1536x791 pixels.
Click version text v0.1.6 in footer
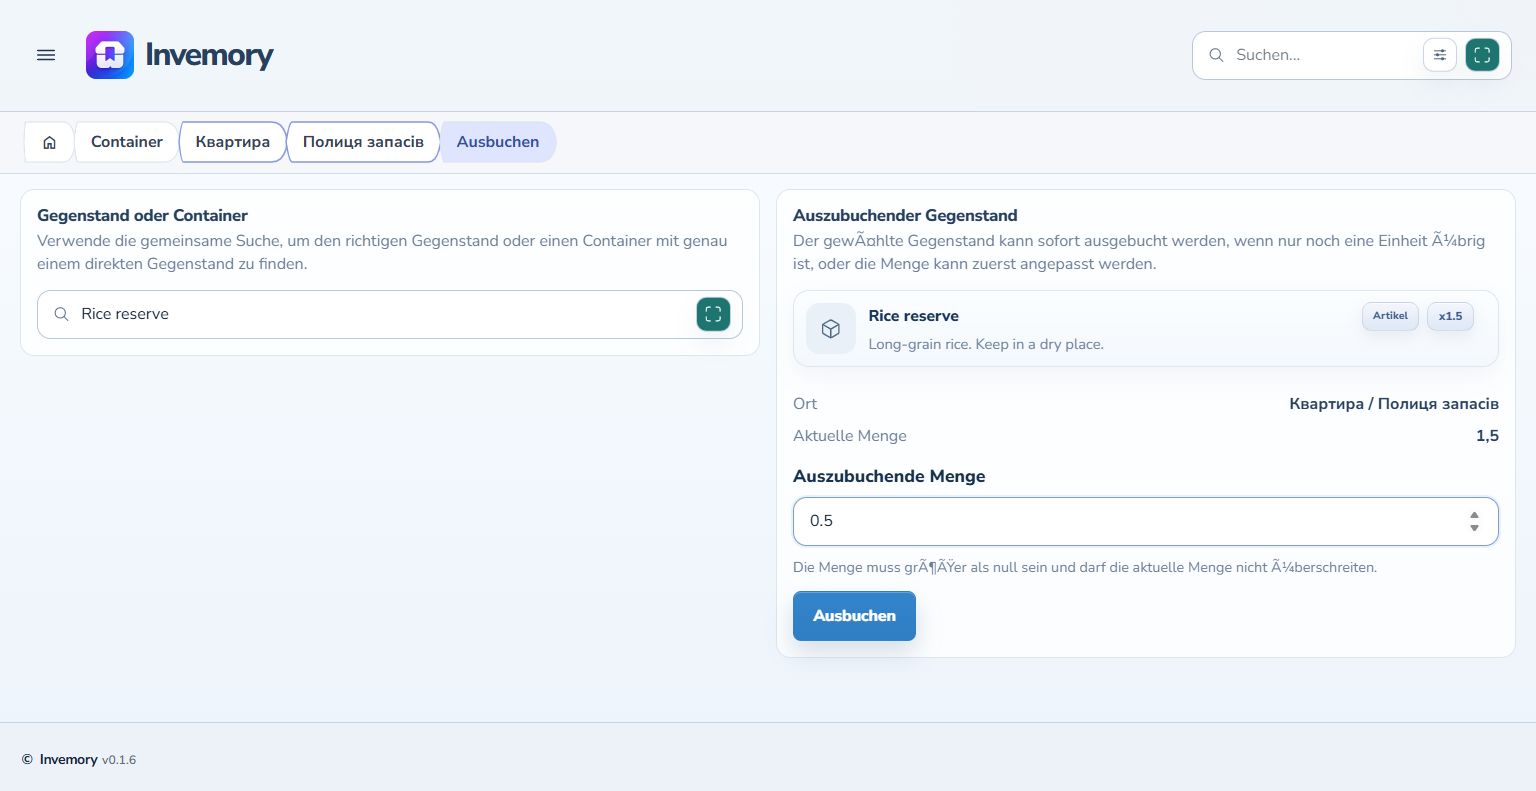119,760
